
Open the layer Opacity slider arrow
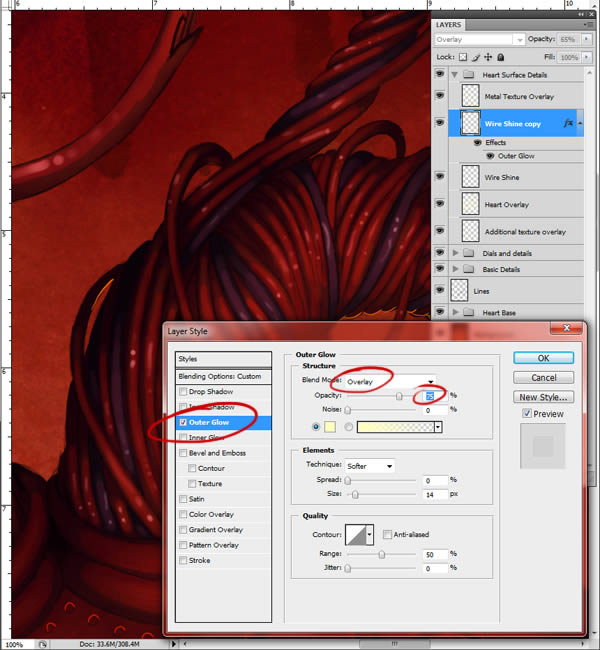pyautogui.click(x=586, y=39)
